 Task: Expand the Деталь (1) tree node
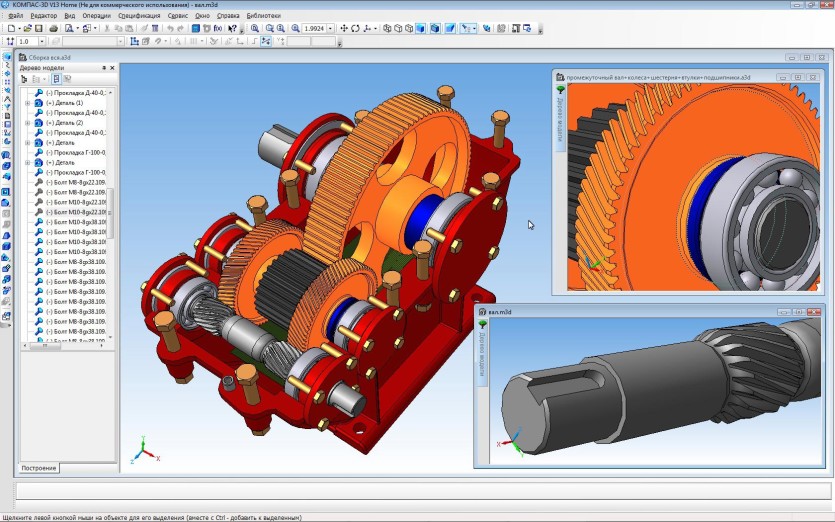[28, 103]
